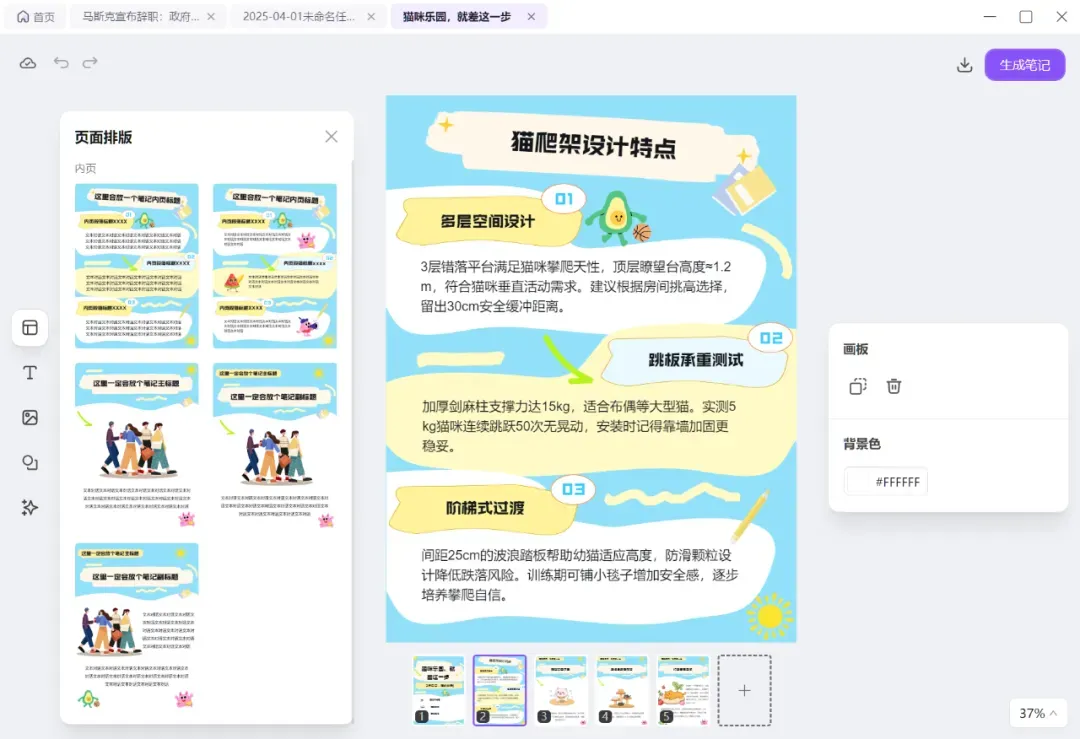
Task: Maximize the application window
Action: coord(1026,17)
